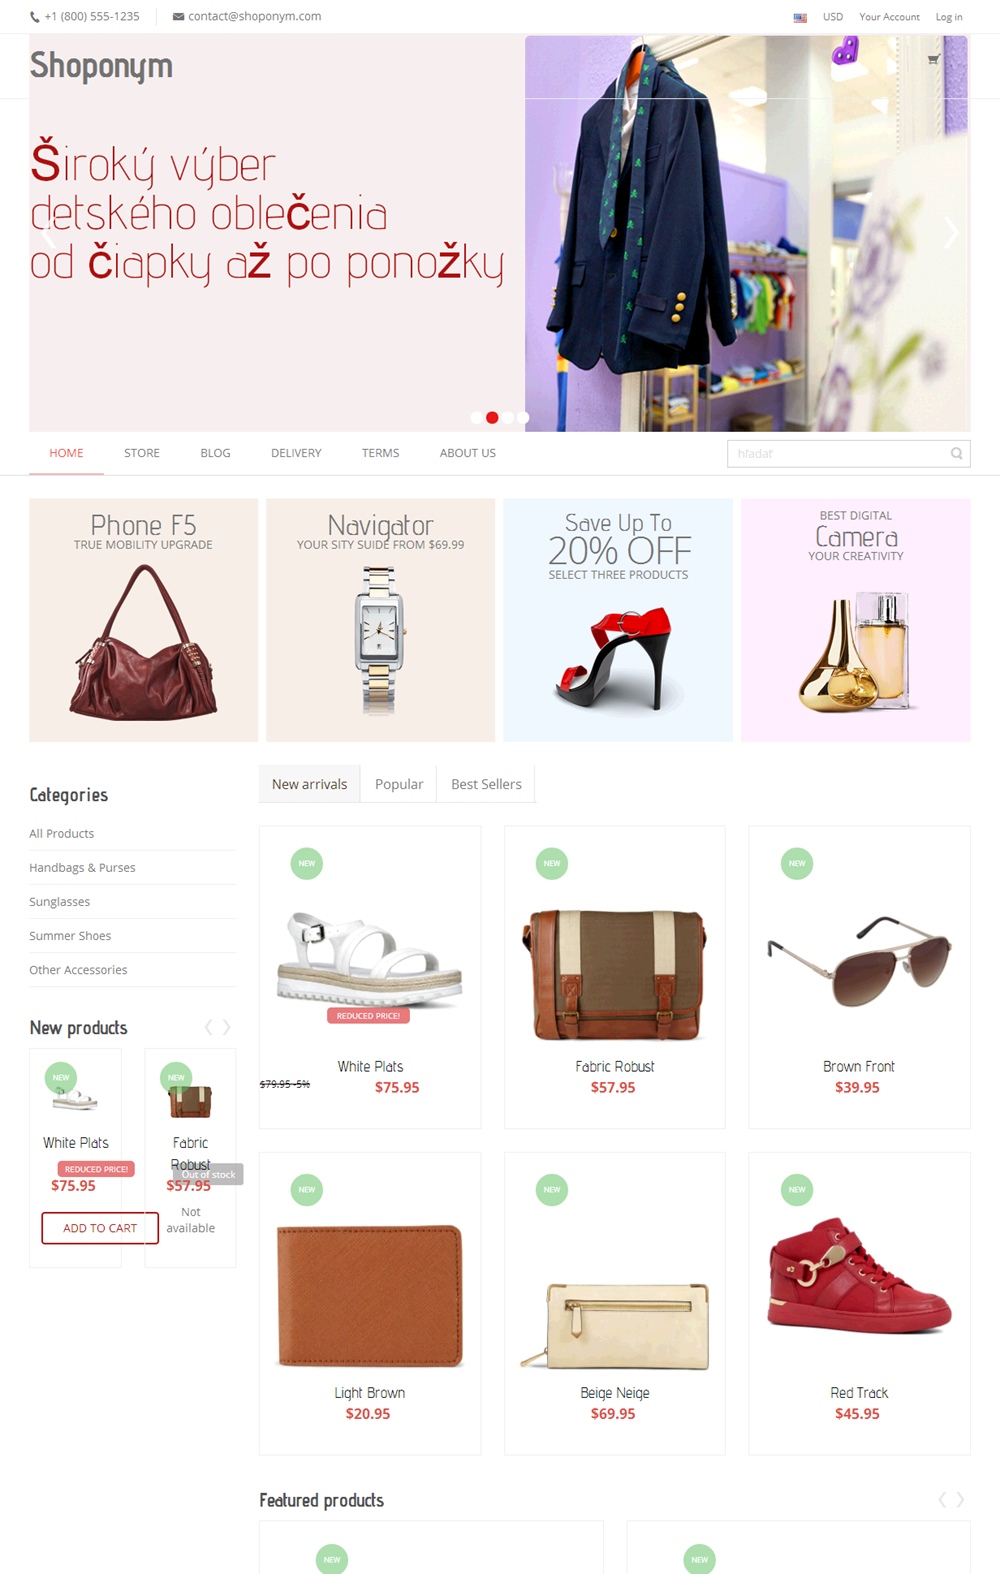Open the shopping cart icon
This screenshot has height=1574, width=1000.
933,60
